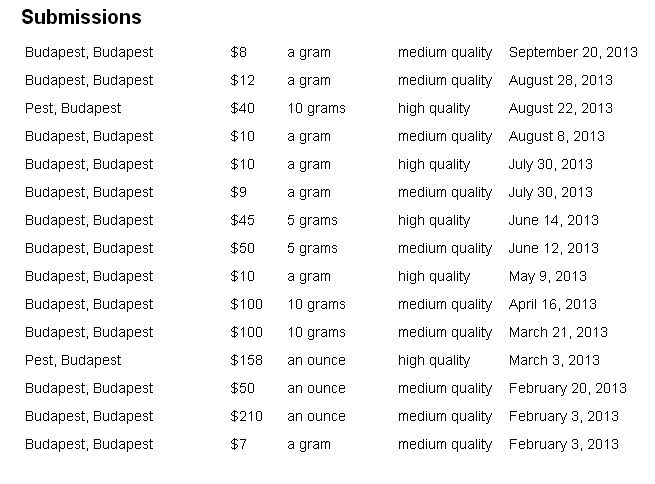The width and height of the screenshot is (655, 484).
Task: Click the May 9, 2013 date
Action: [548, 276]
